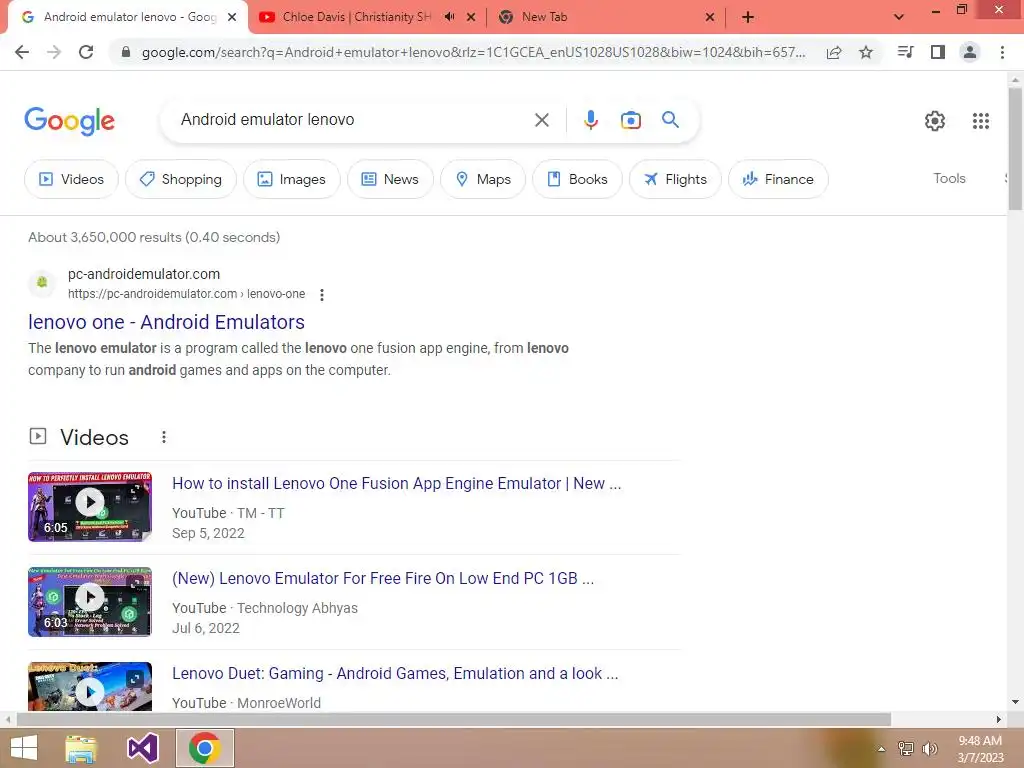Open the Windows Start menu

click(24, 748)
